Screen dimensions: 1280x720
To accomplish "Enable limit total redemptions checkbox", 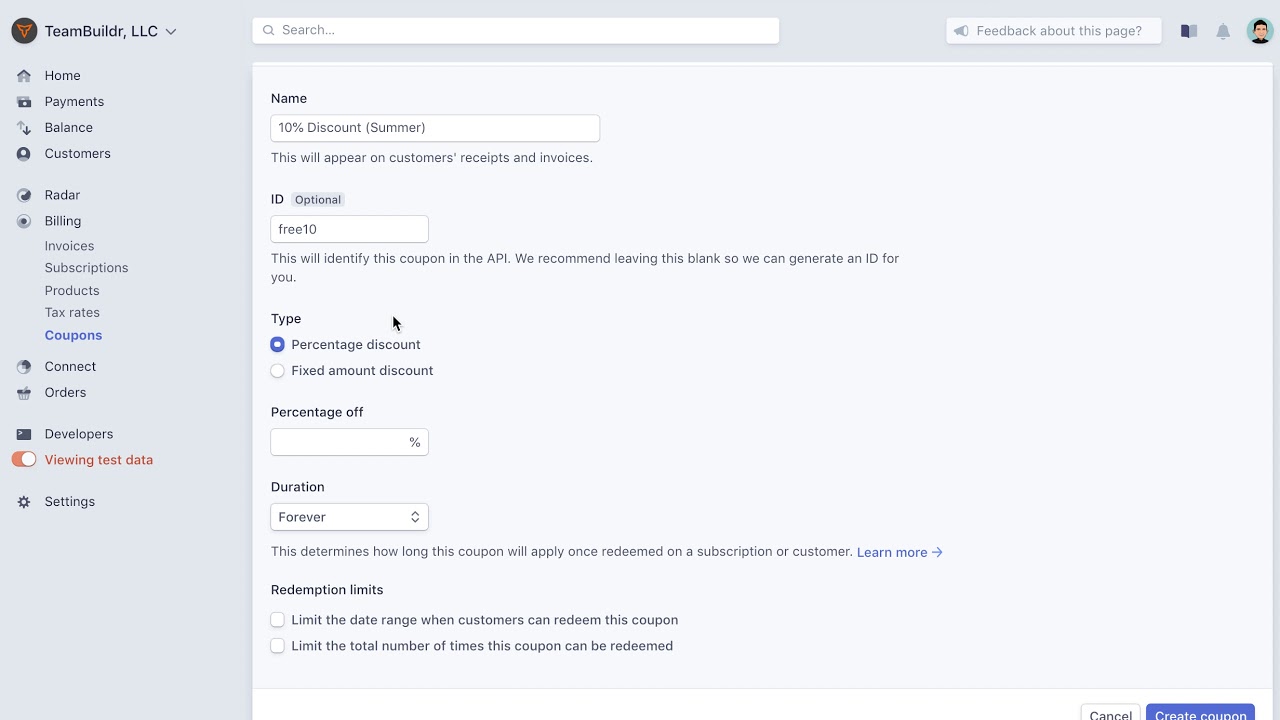I will click(x=277, y=646).
